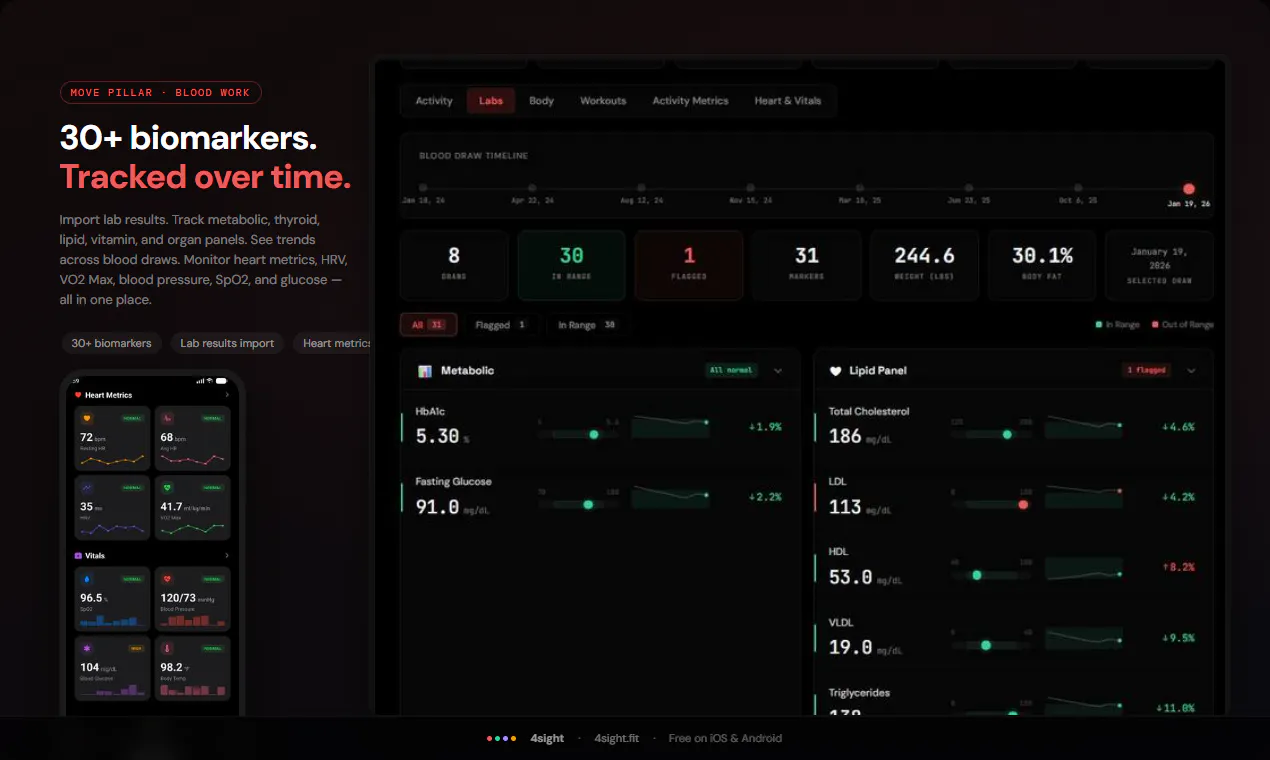
Task: Click the red heart icon beside Heart Metrics
Action: pyautogui.click(x=79, y=395)
